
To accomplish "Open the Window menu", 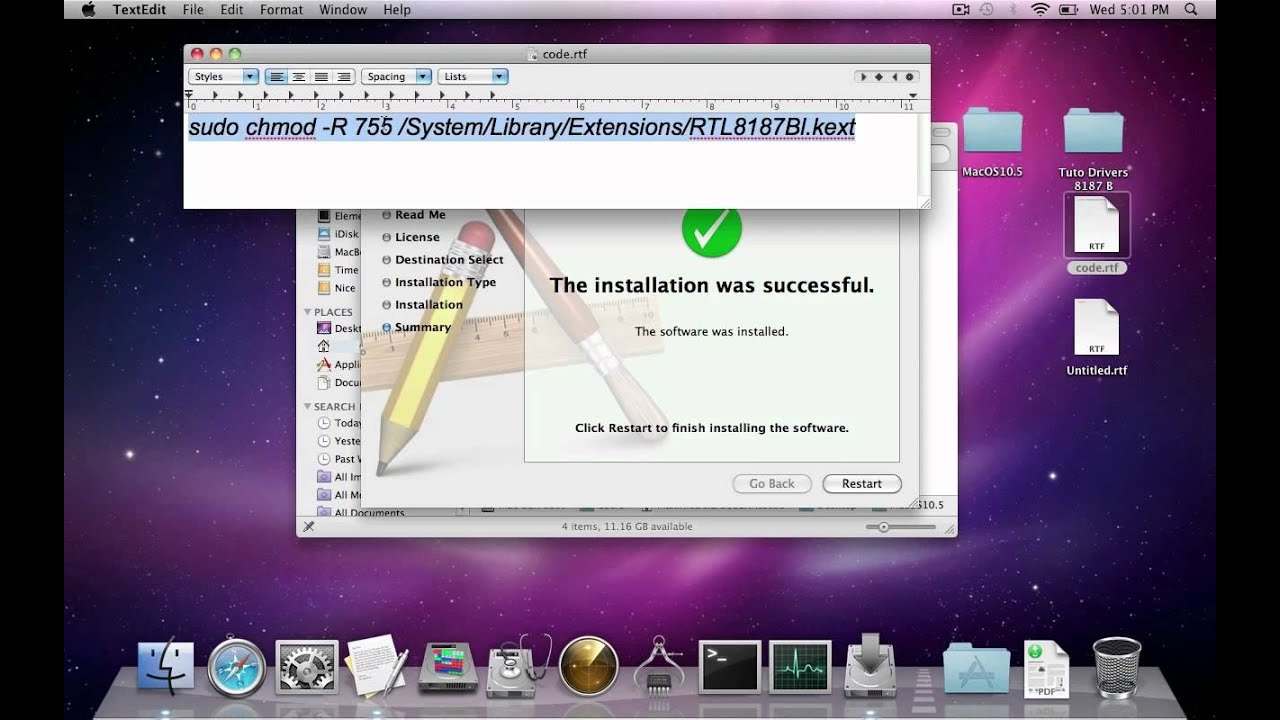I will (343, 9).
